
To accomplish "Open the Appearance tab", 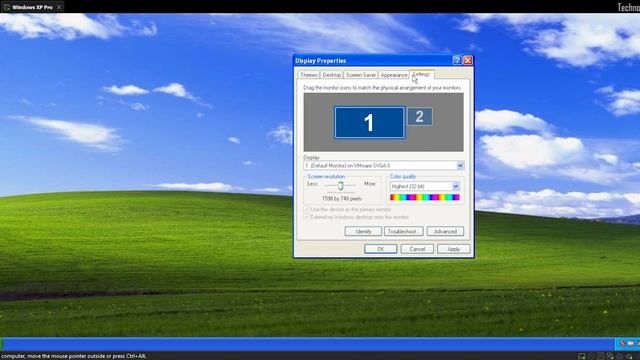I will 394,75.
